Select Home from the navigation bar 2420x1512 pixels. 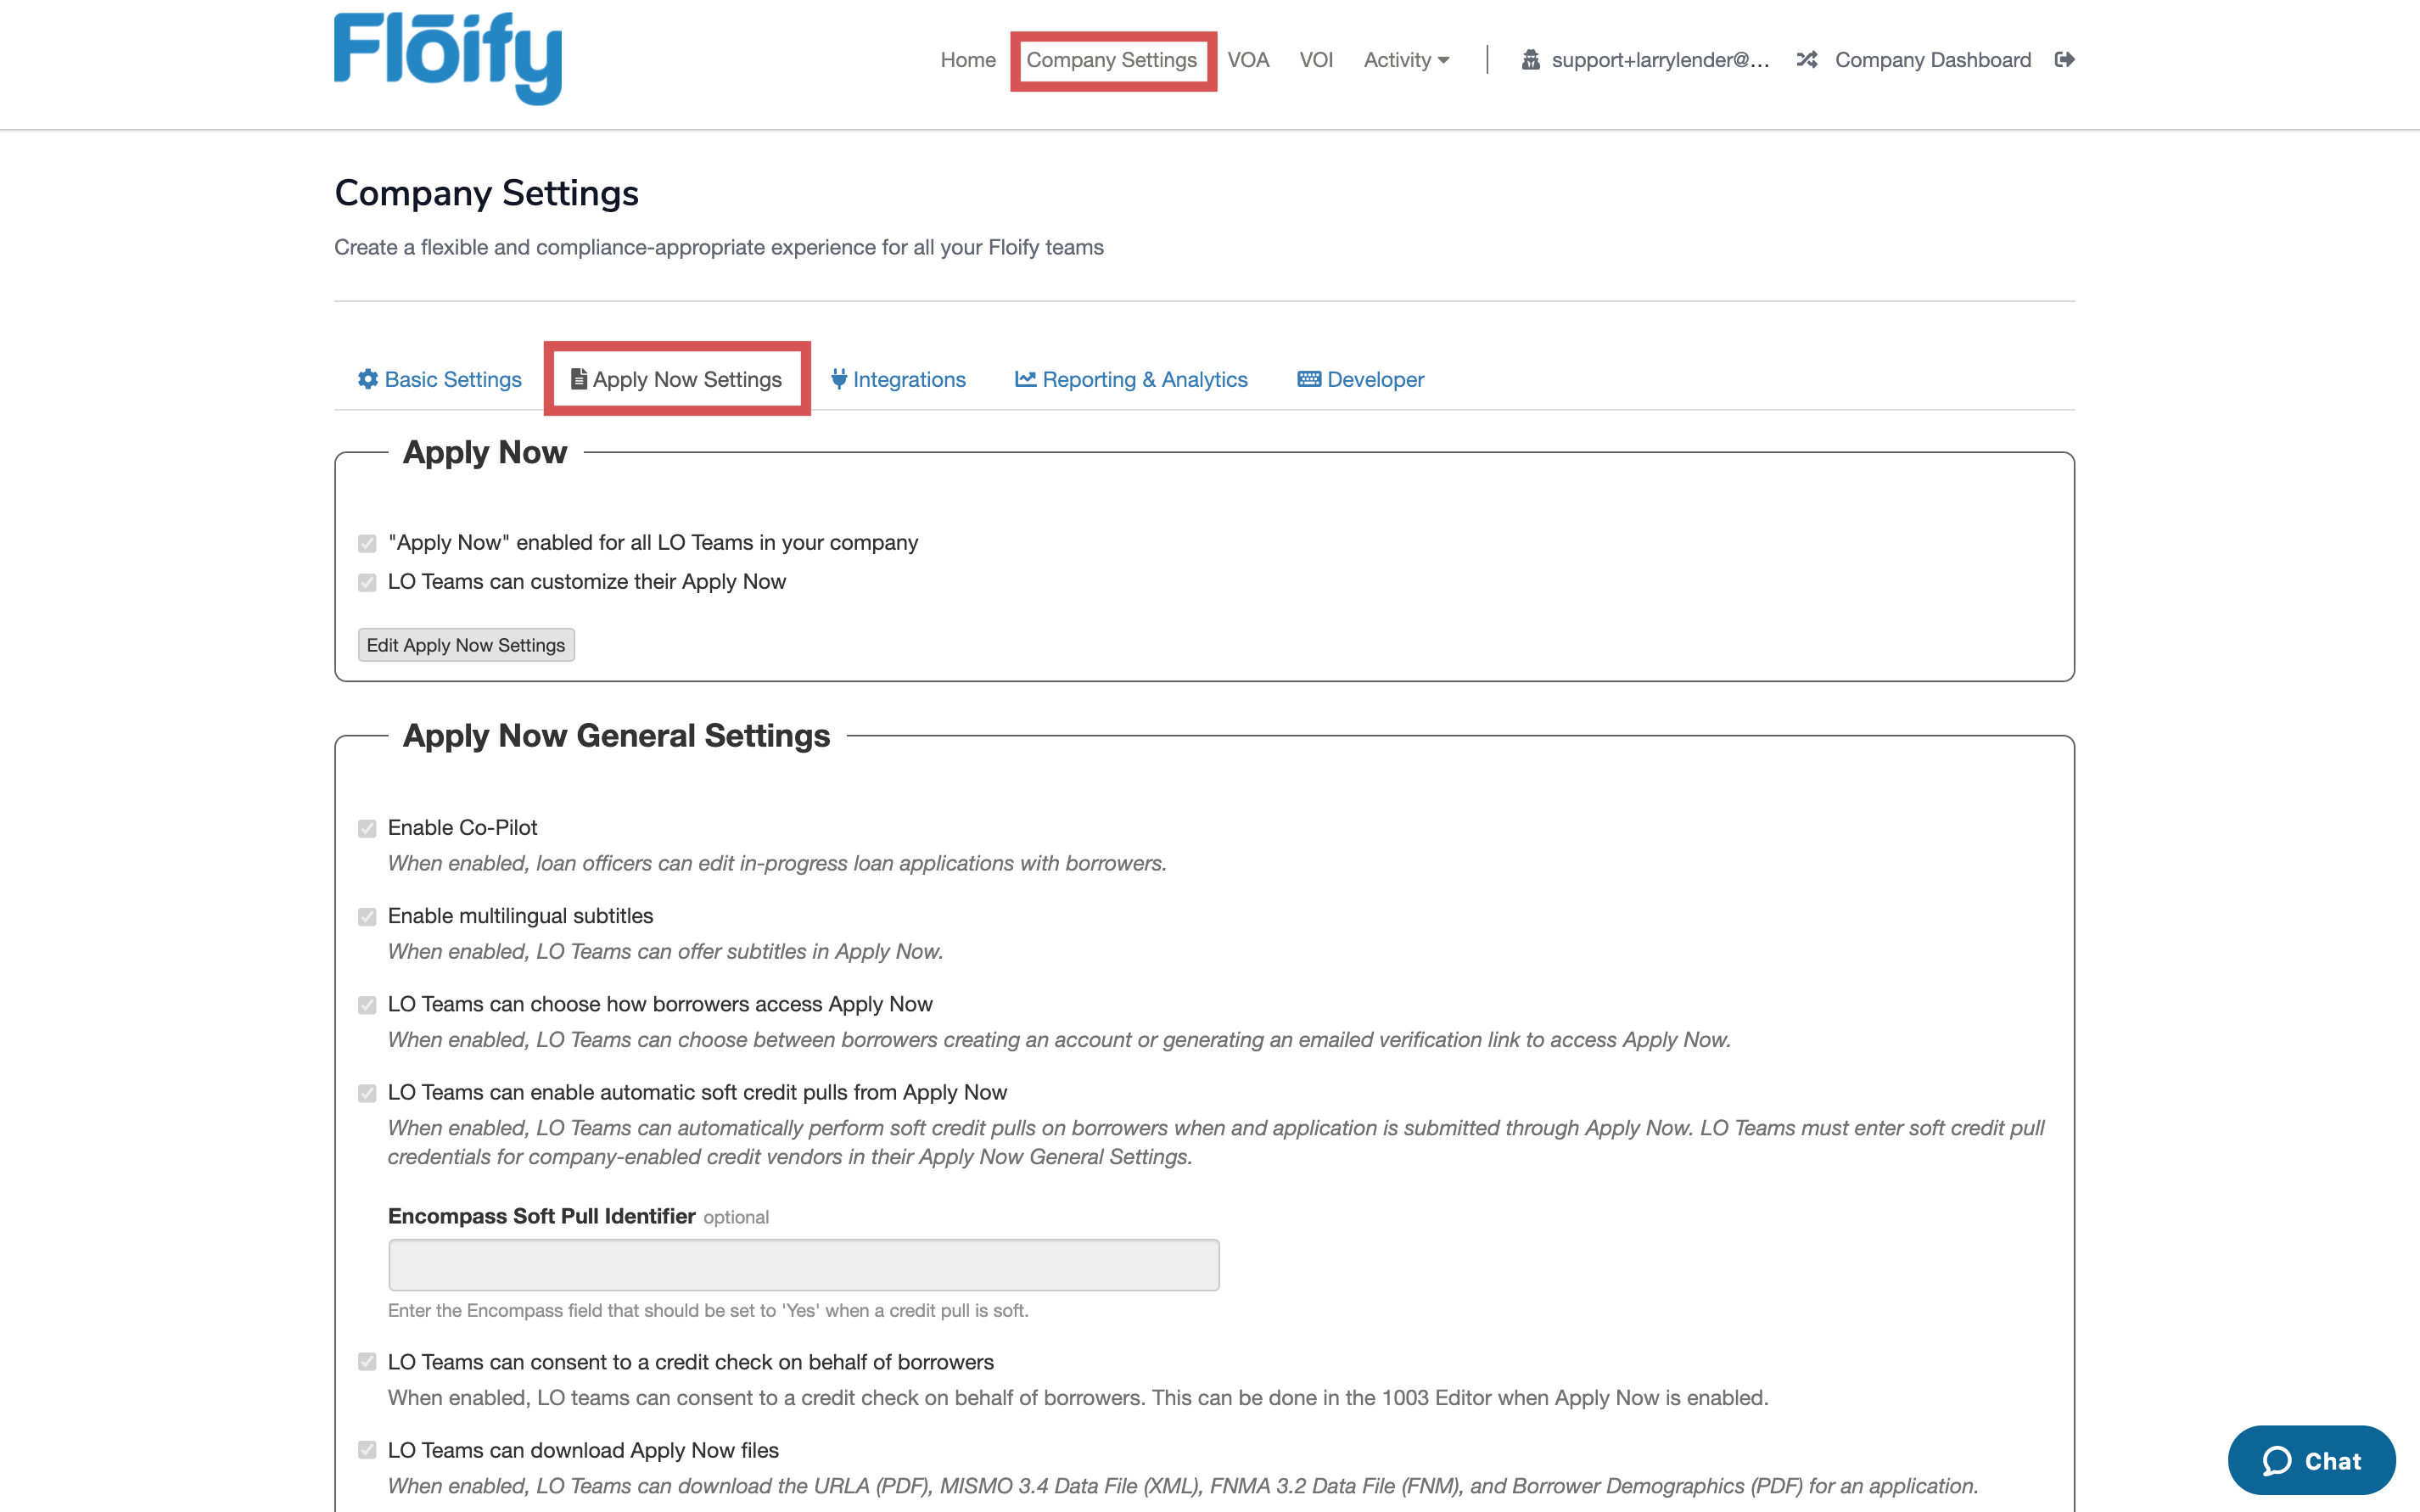coord(967,60)
